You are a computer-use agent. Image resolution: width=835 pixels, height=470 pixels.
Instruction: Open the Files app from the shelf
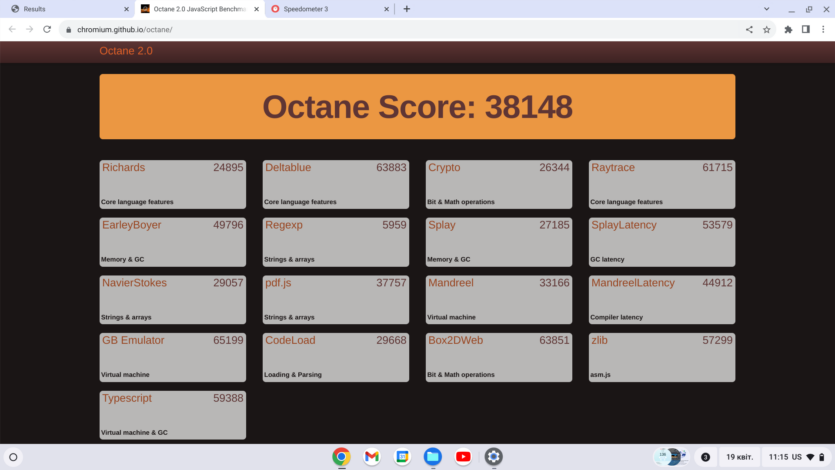[432, 457]
